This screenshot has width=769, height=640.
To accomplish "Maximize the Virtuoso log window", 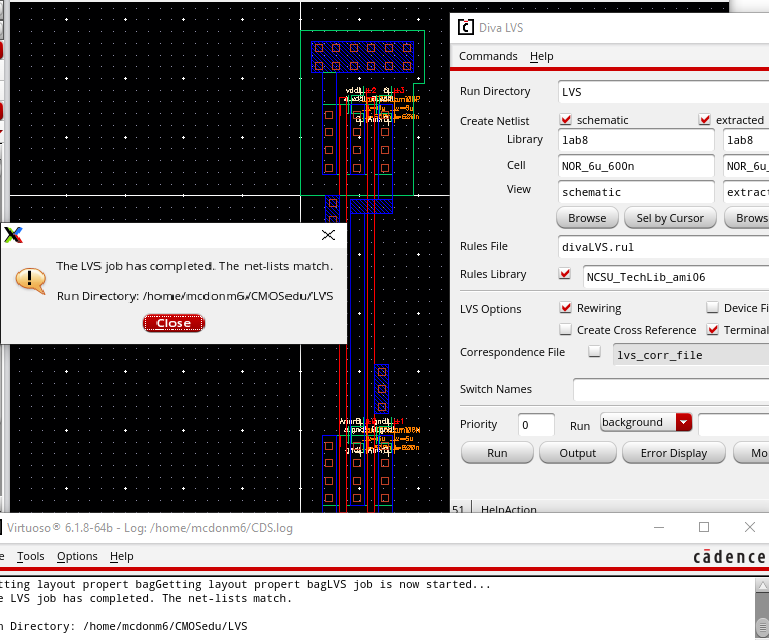I will pyautogui.click(x=703, y=527).
